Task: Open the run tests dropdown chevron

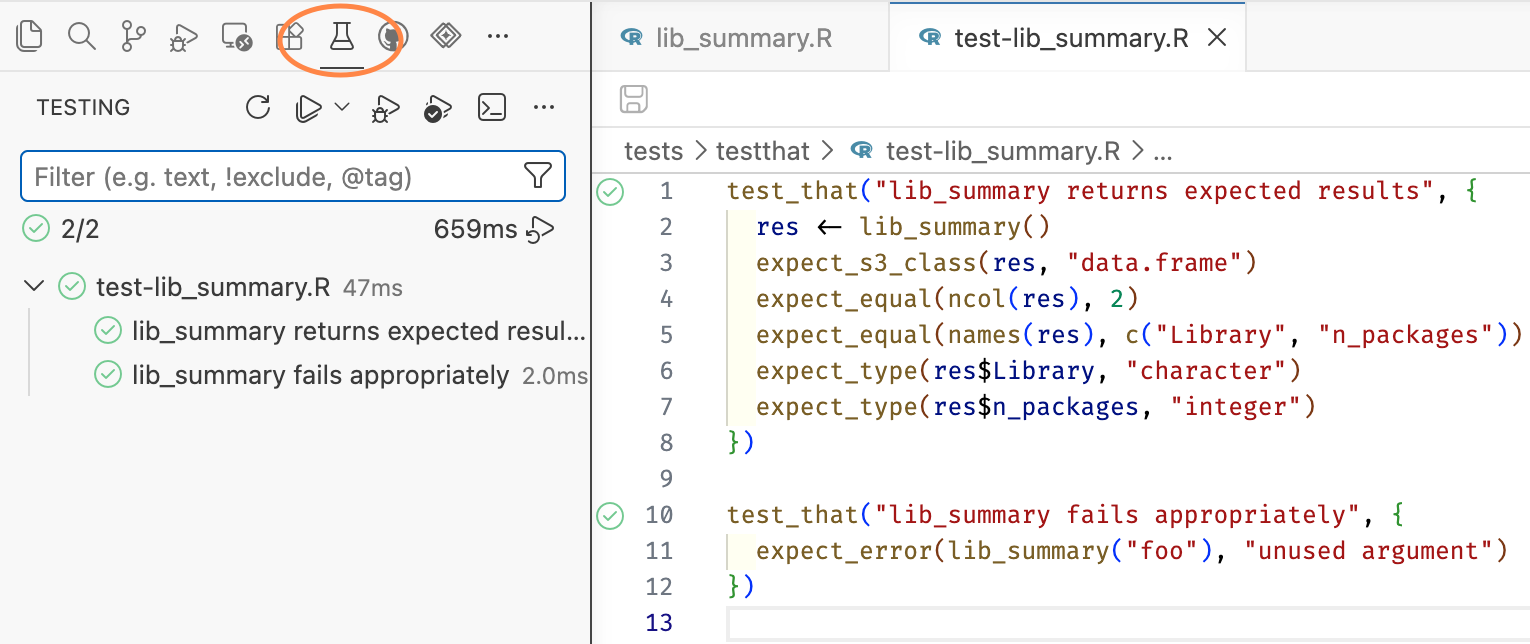Action: point(341,106)
